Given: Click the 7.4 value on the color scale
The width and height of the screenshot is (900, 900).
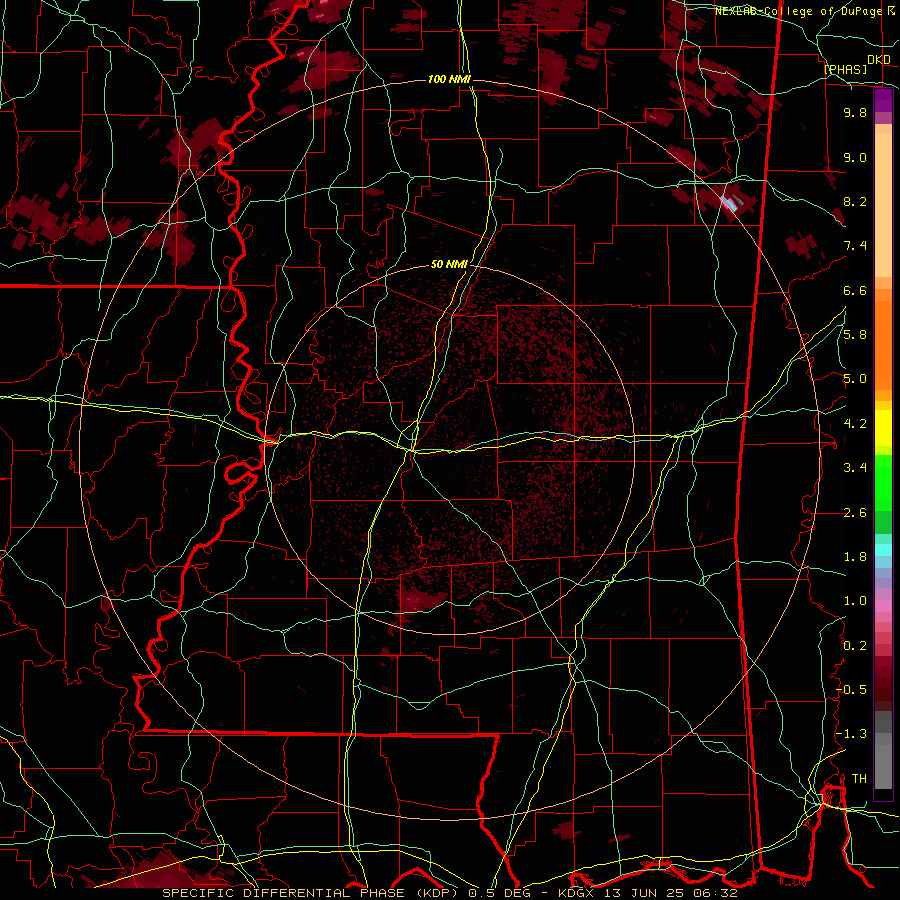Looking at the screenshot, I should 855,246.
